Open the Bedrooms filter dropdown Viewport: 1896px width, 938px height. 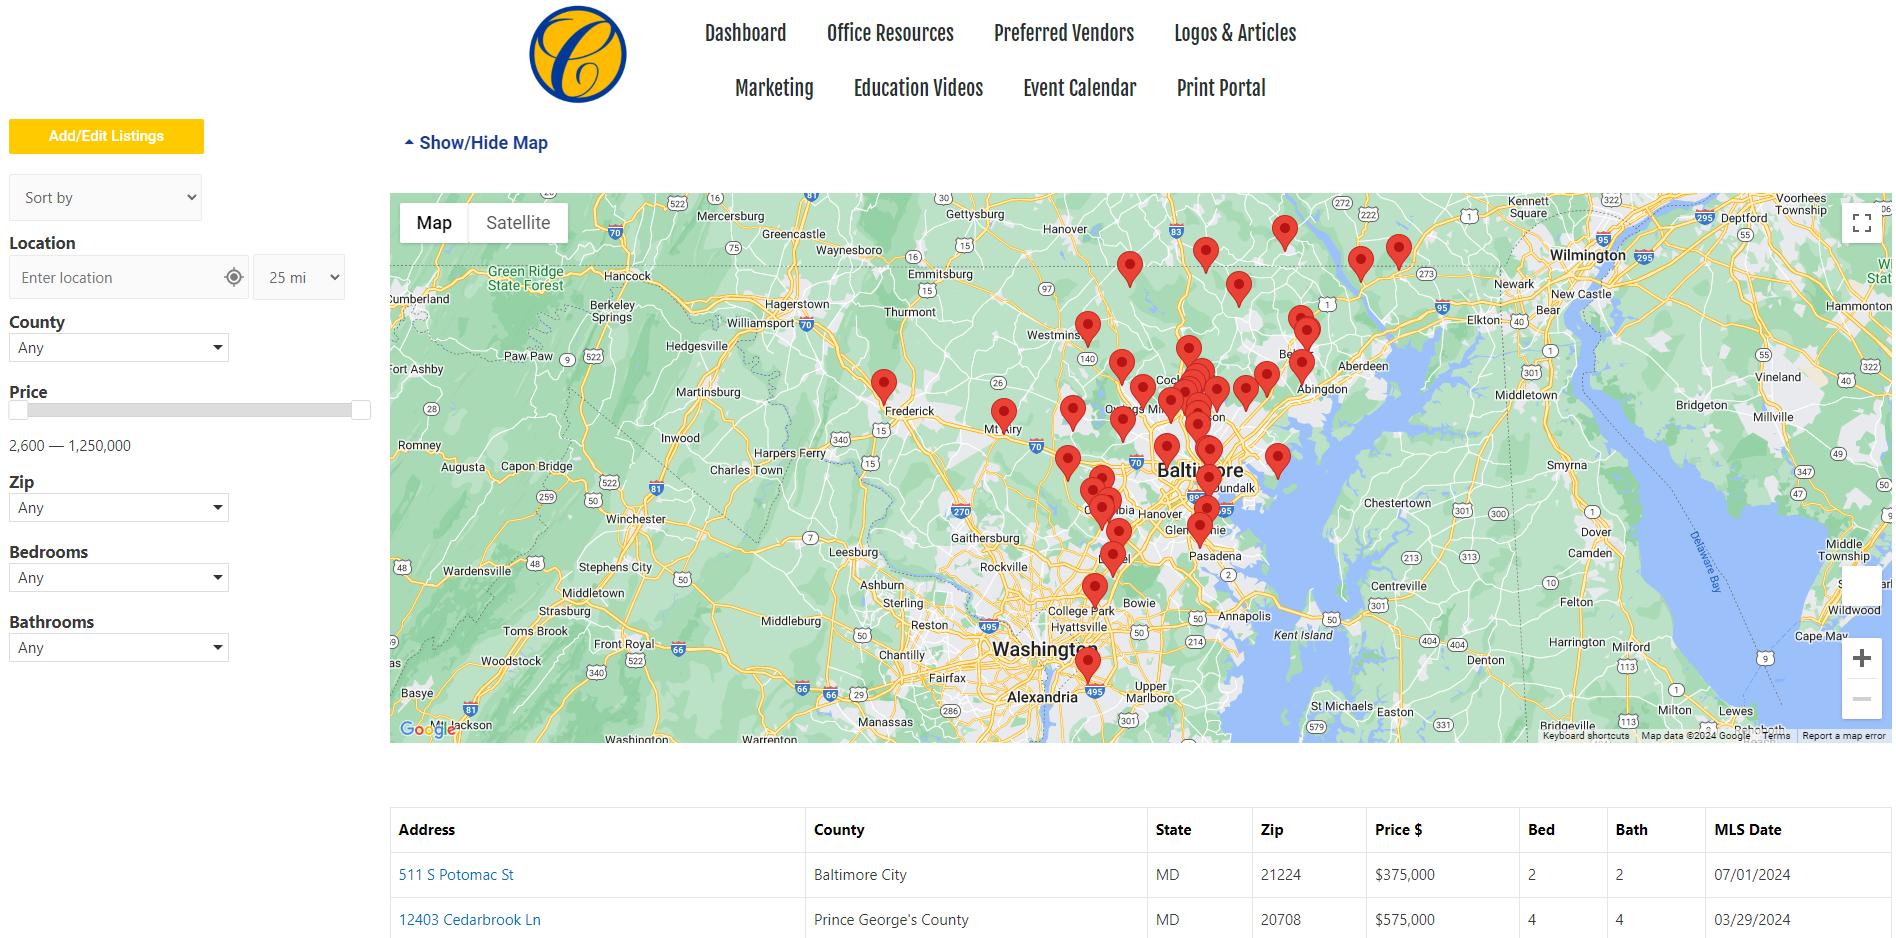click(119, 577)
